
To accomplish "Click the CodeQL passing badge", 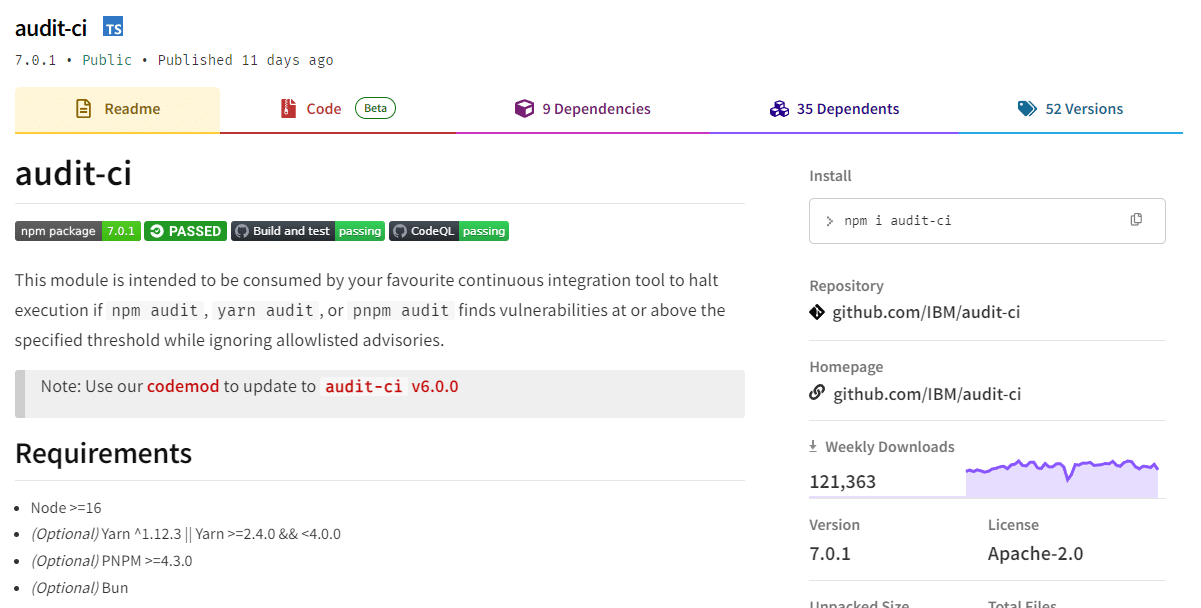I will point(450,231).
